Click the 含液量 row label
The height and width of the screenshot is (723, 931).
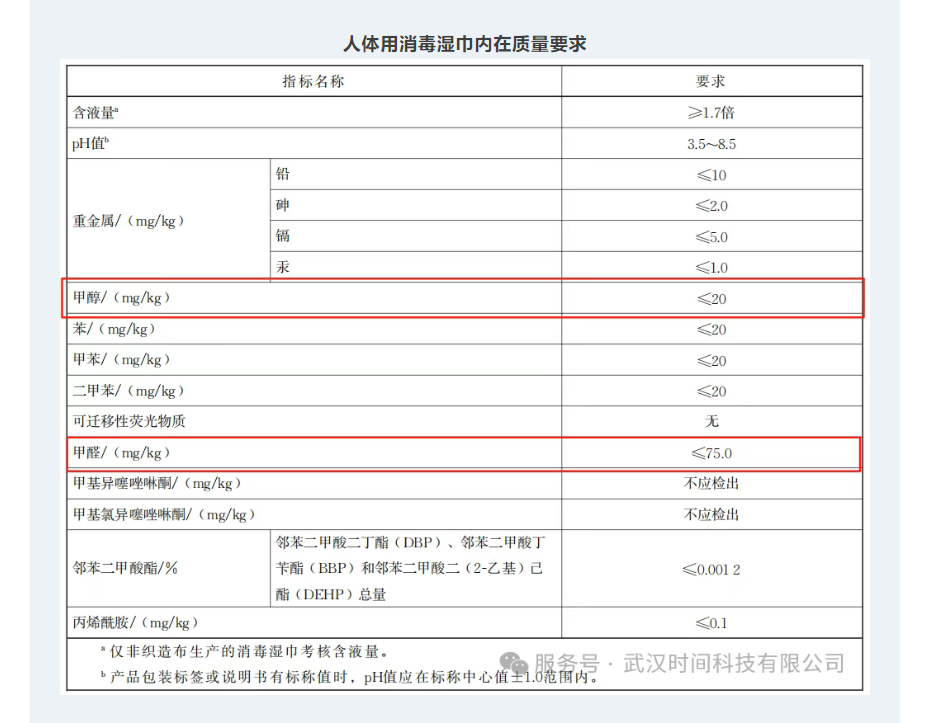point(96,113)
